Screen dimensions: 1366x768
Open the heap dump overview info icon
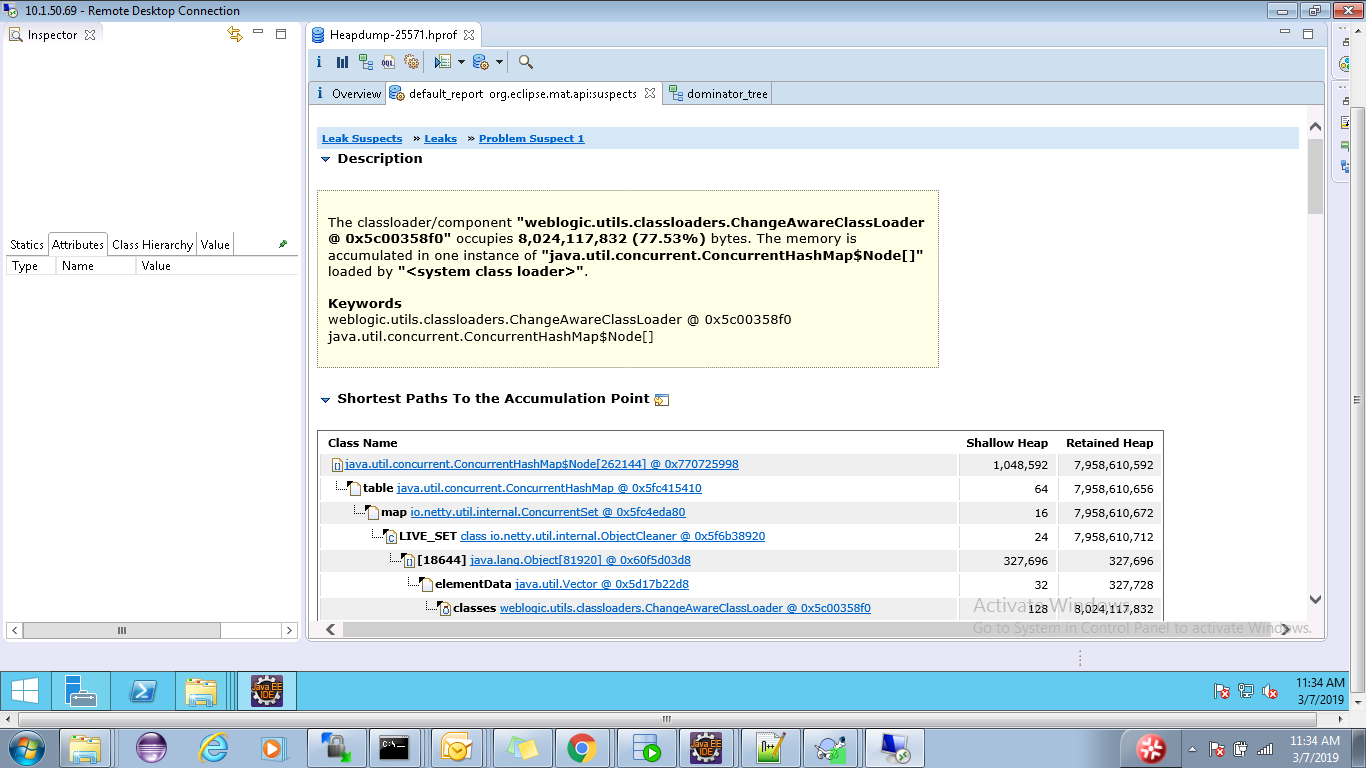[319, 61]
